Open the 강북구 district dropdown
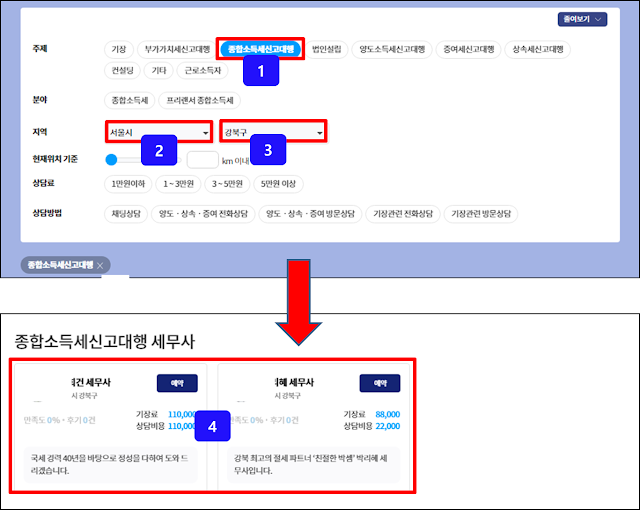640x510 pixels. point(273,131)
